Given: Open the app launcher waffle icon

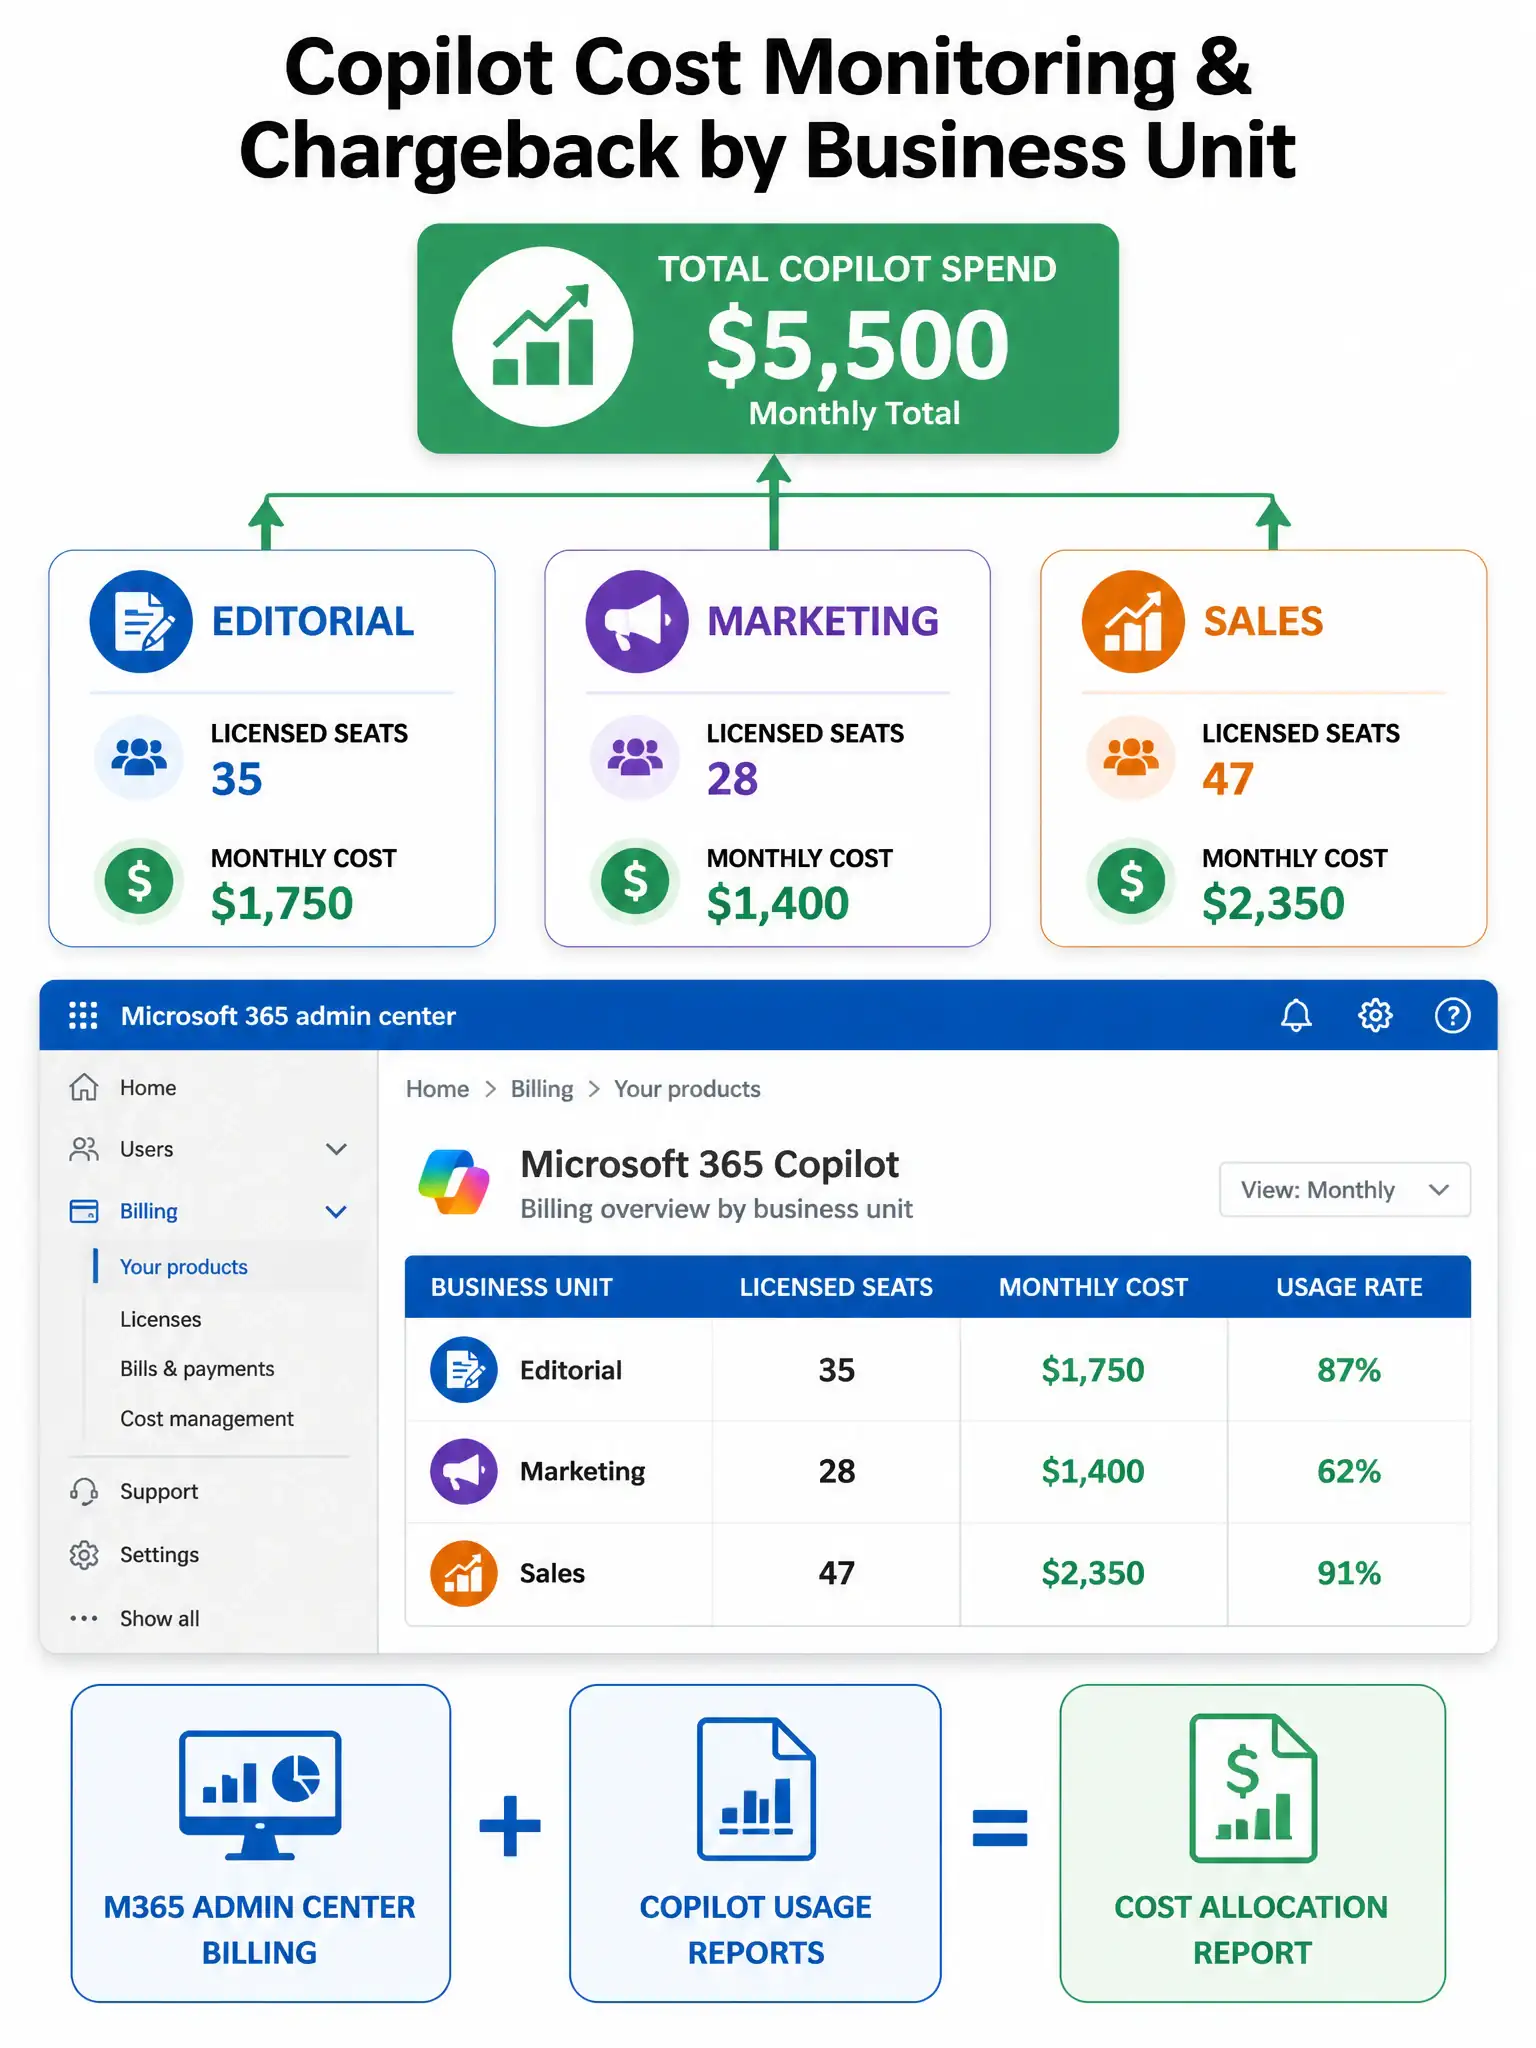Looking at the screenshot, I should (83, 1016).
